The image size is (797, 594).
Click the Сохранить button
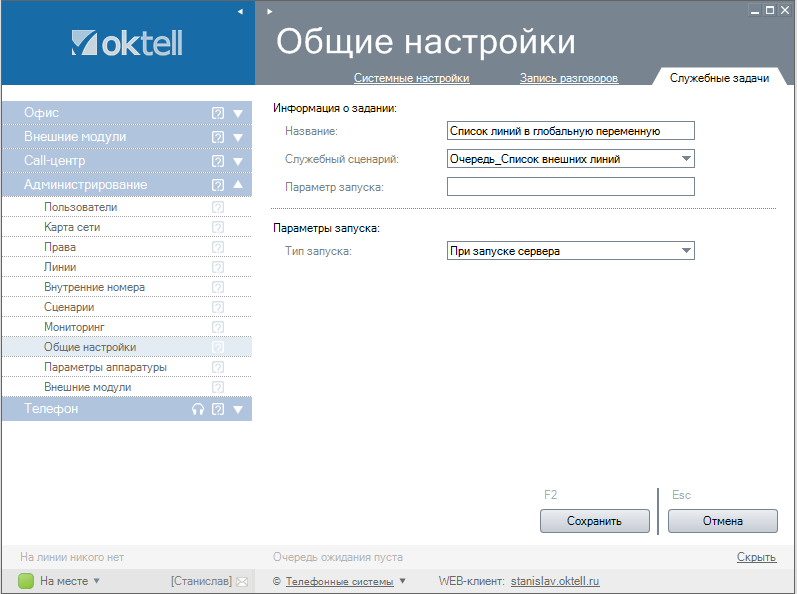click(594, 521)
